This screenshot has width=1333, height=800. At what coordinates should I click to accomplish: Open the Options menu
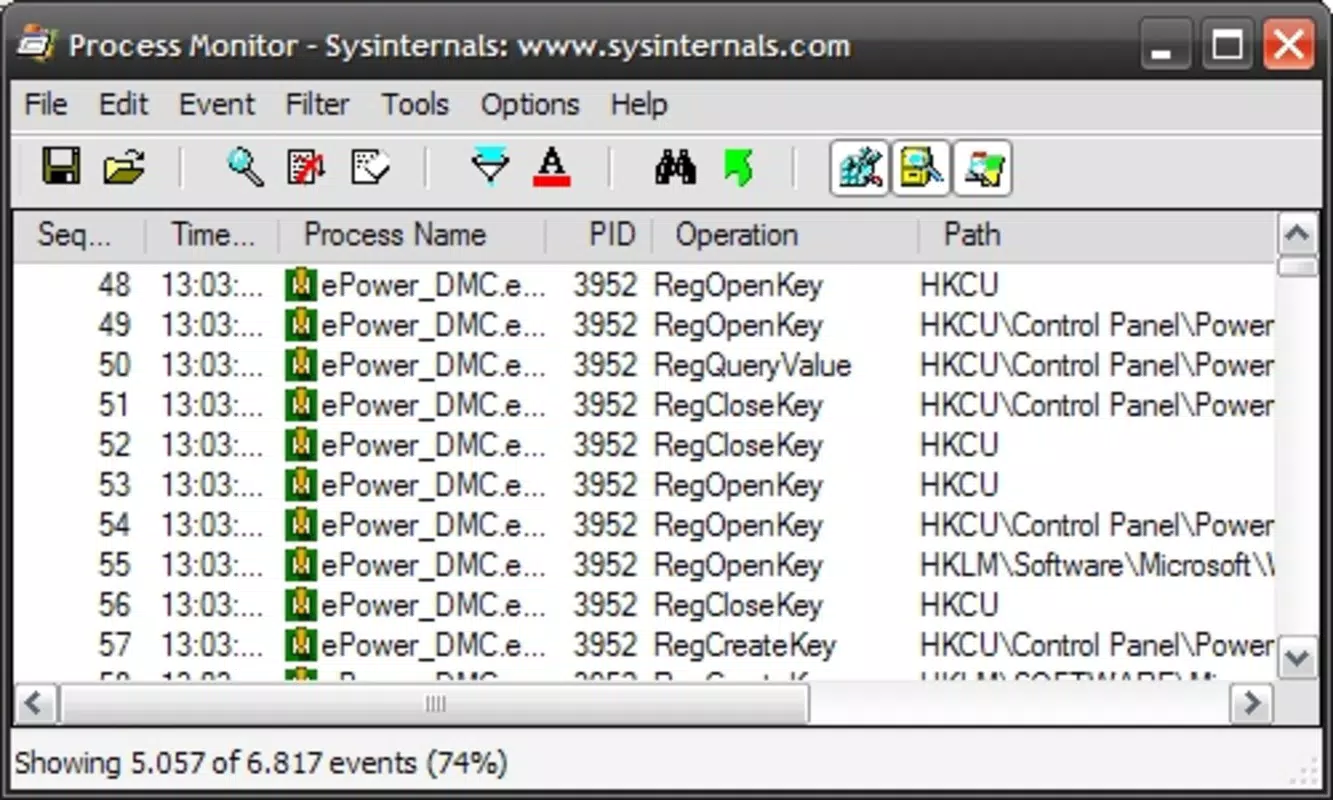click(x=530, y=104)
